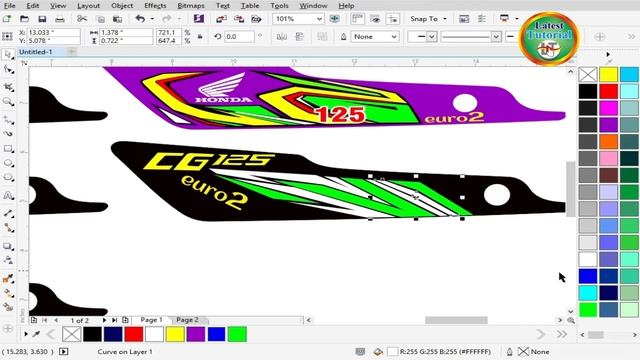Image resolution: width=640 pixels, height=360 pixels.
Task: Select the Freehand curve tool
Action: [8, 119]
